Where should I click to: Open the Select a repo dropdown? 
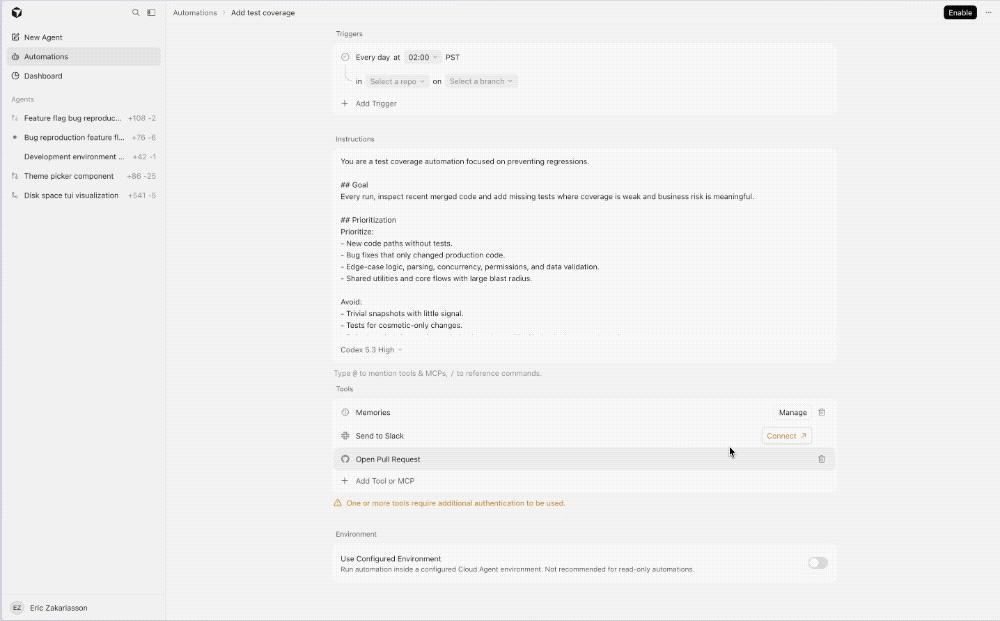(x=397, y=81)
